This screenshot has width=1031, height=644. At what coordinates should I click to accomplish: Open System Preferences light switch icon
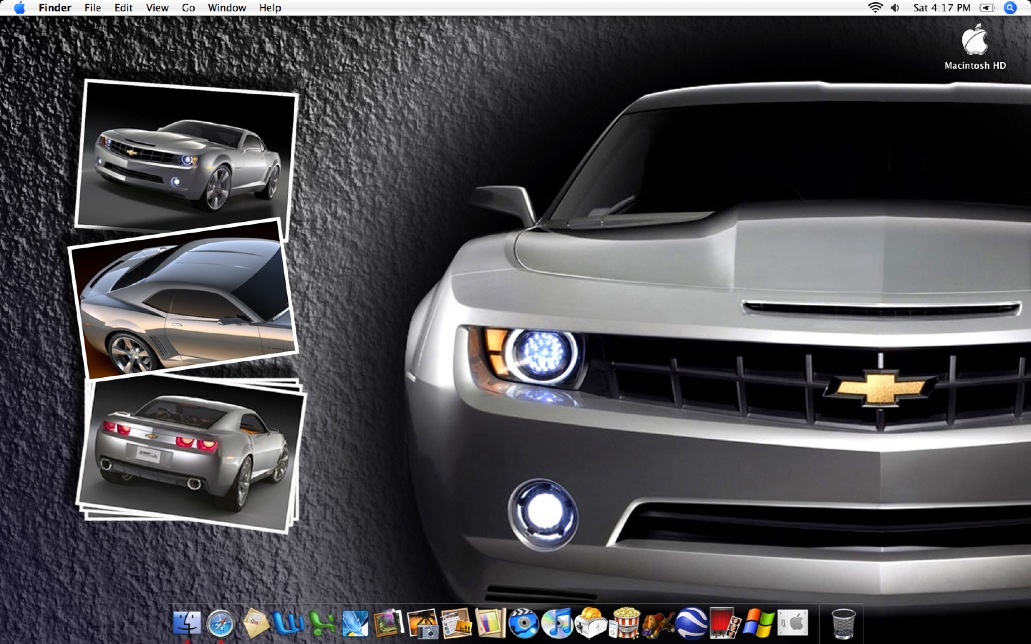tap(793, 623)
